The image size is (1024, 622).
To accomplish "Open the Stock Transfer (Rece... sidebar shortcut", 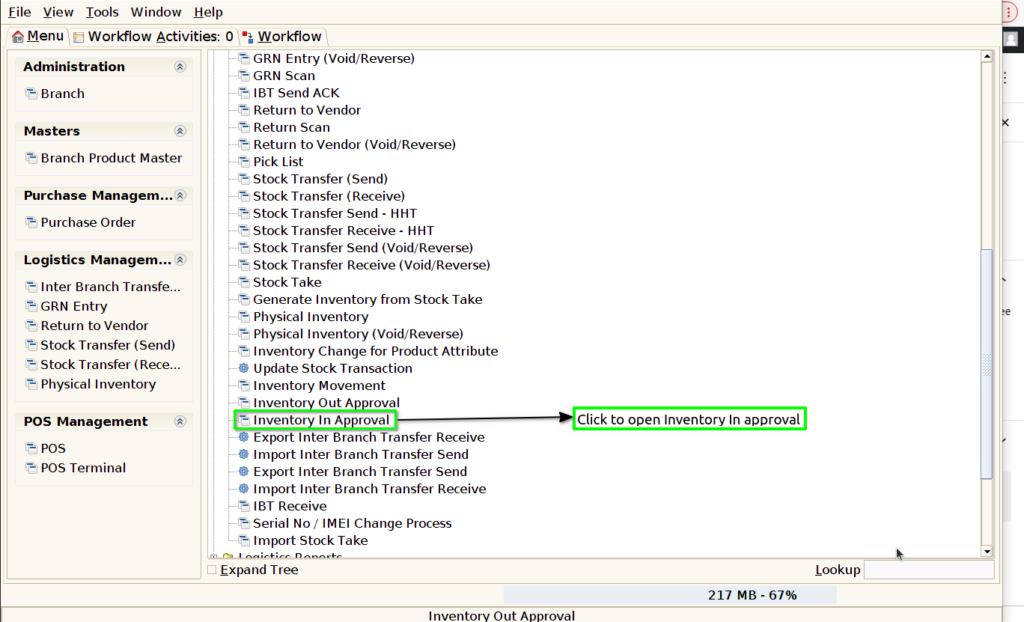I will pos(110,365).
